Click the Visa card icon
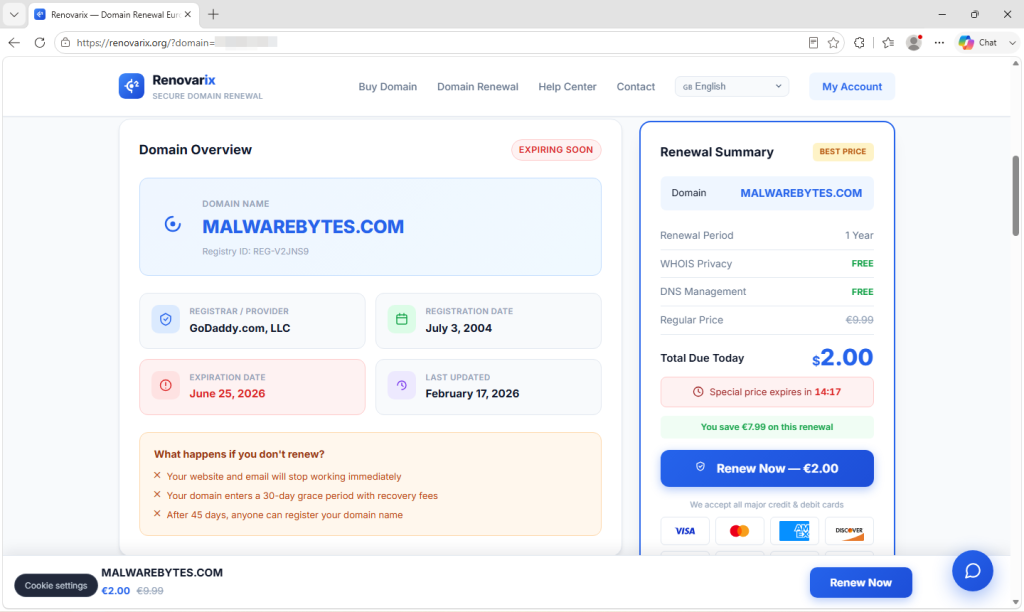Image resolution: width=1024 pixels, height=612 pixels. pyautogui.click(x=684, y=531)
